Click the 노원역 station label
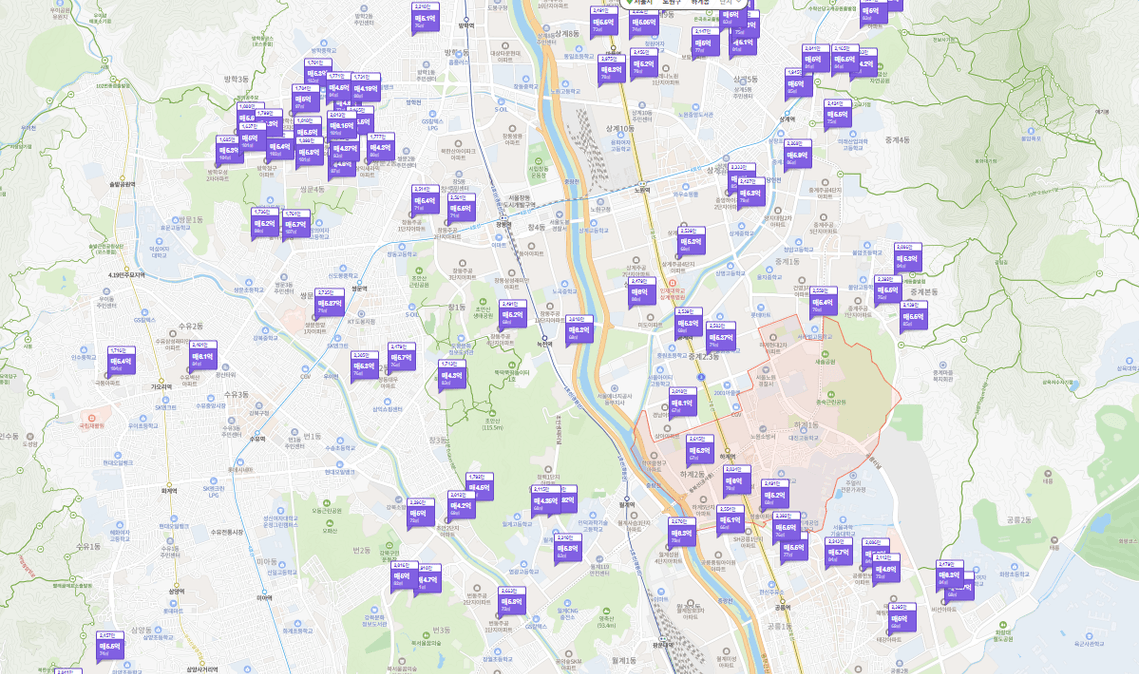Screen dimensions: 1139x674 pyautogui.click(x=641, y=190)
